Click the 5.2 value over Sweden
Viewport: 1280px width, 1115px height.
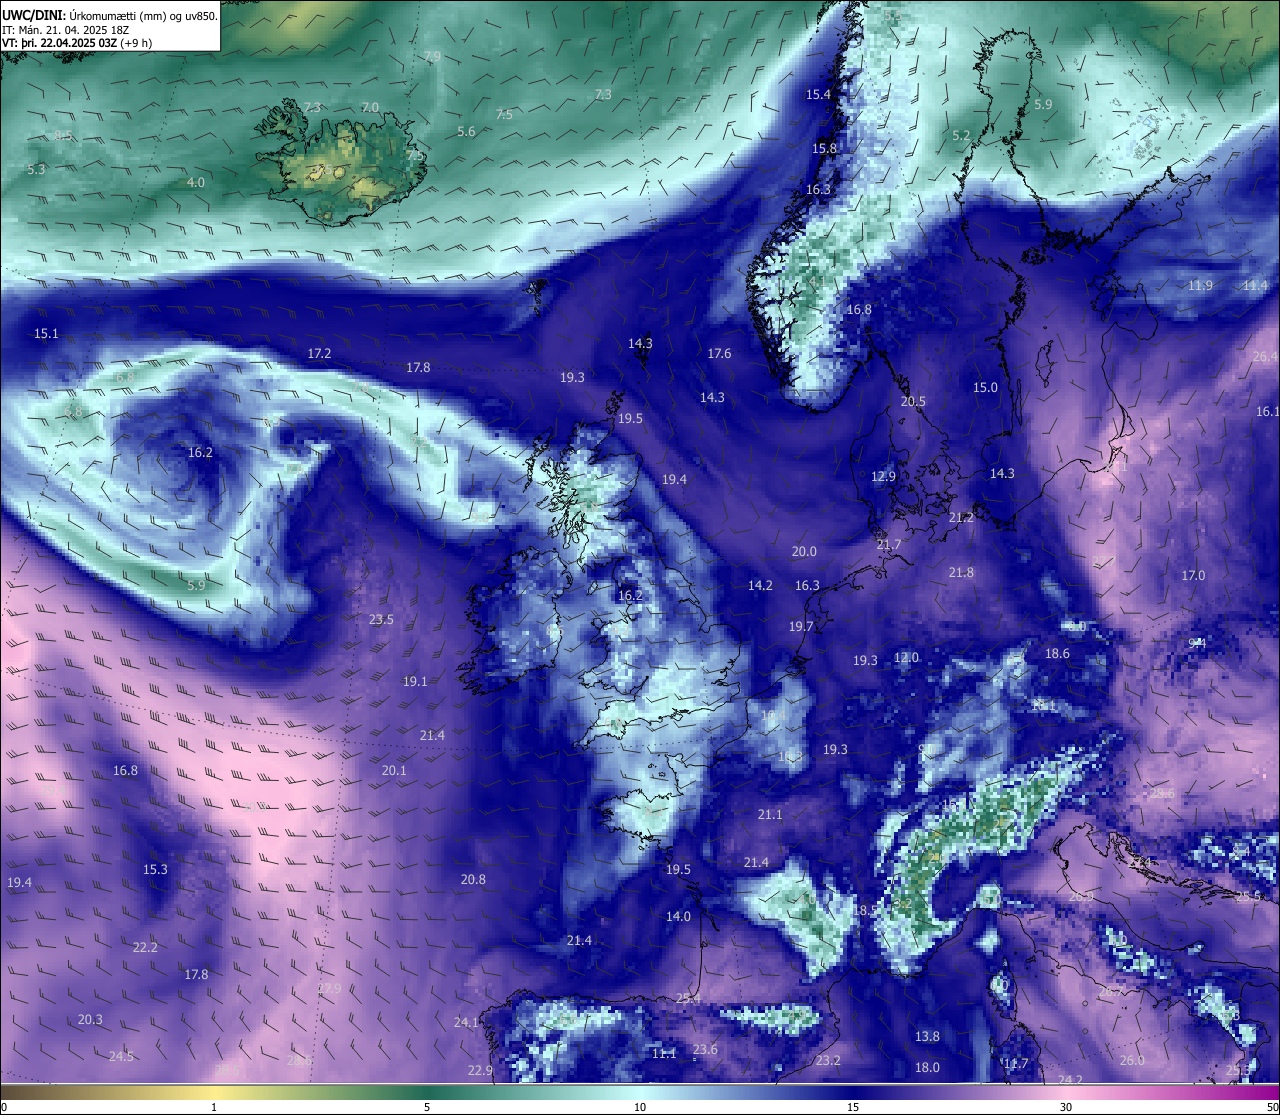coord(961,136)
